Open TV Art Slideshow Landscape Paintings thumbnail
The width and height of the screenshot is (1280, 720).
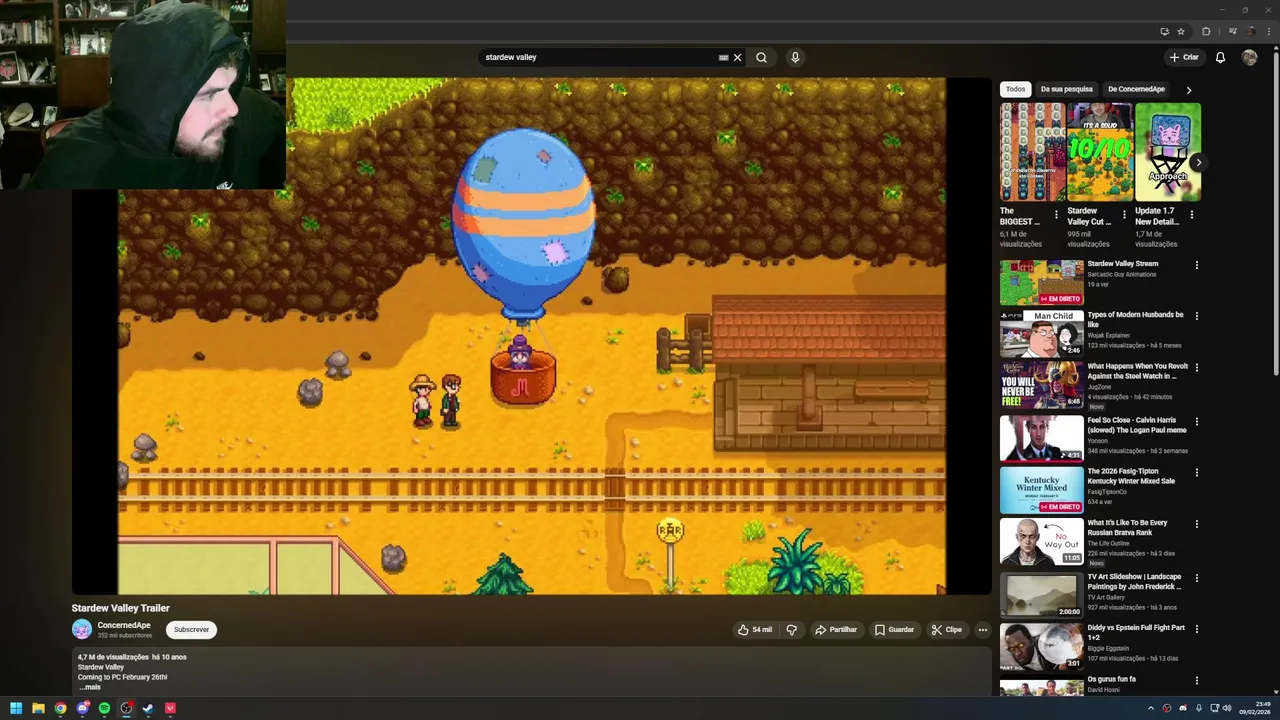(x=1041, y=595)
